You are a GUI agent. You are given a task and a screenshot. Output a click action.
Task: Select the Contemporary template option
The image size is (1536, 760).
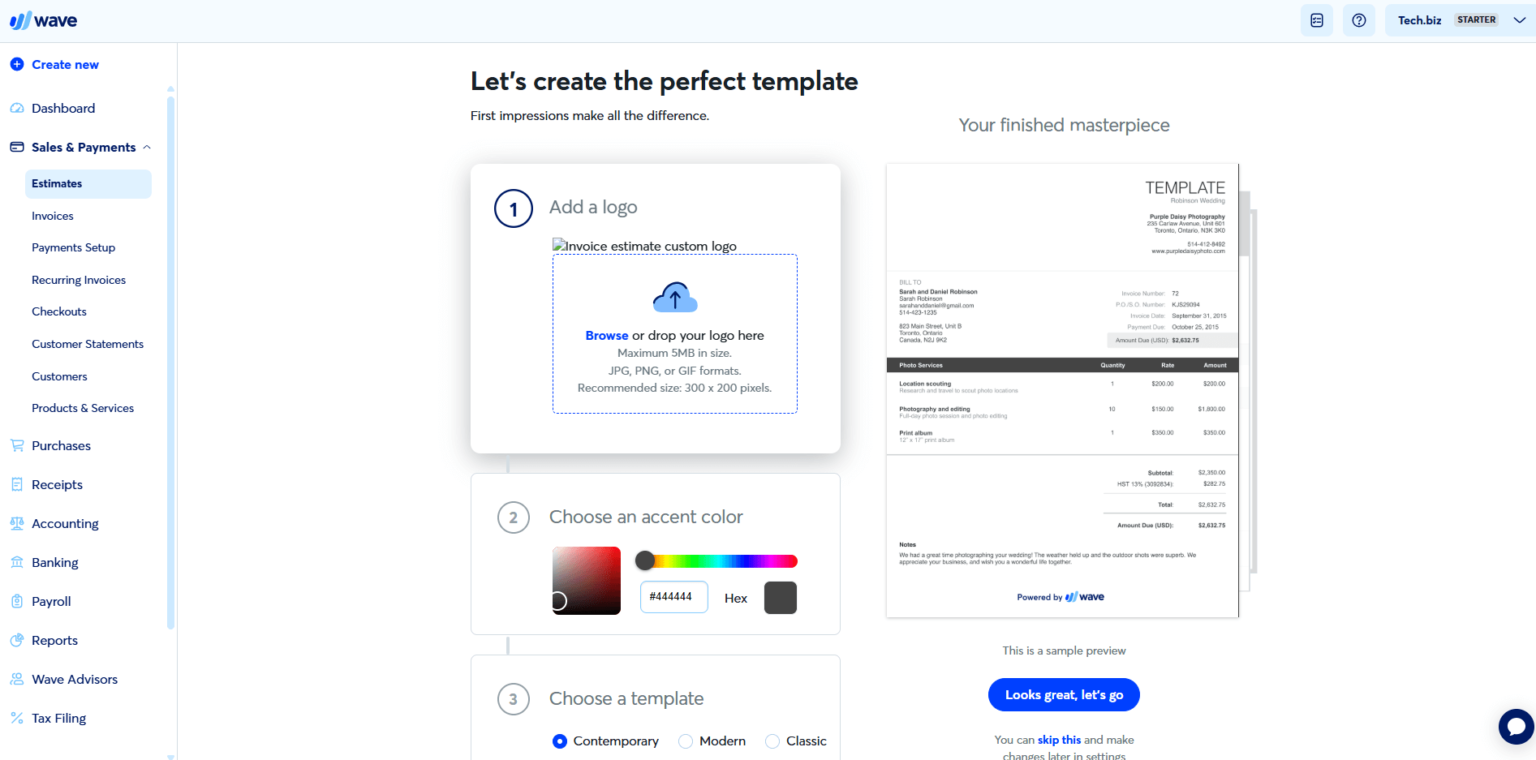point(560,741)
